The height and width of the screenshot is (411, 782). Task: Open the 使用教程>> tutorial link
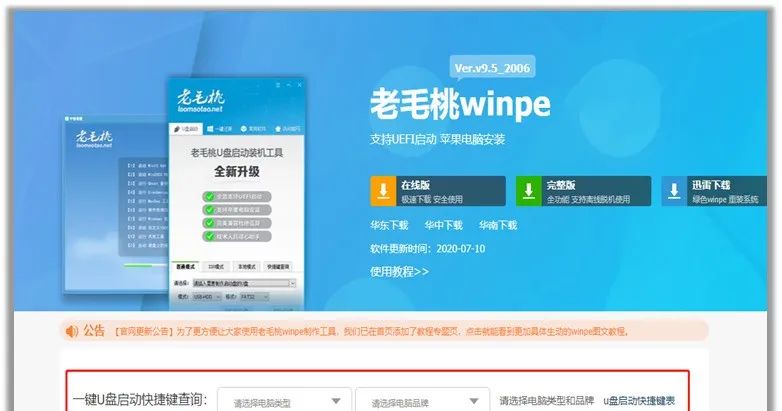(399, 272)
